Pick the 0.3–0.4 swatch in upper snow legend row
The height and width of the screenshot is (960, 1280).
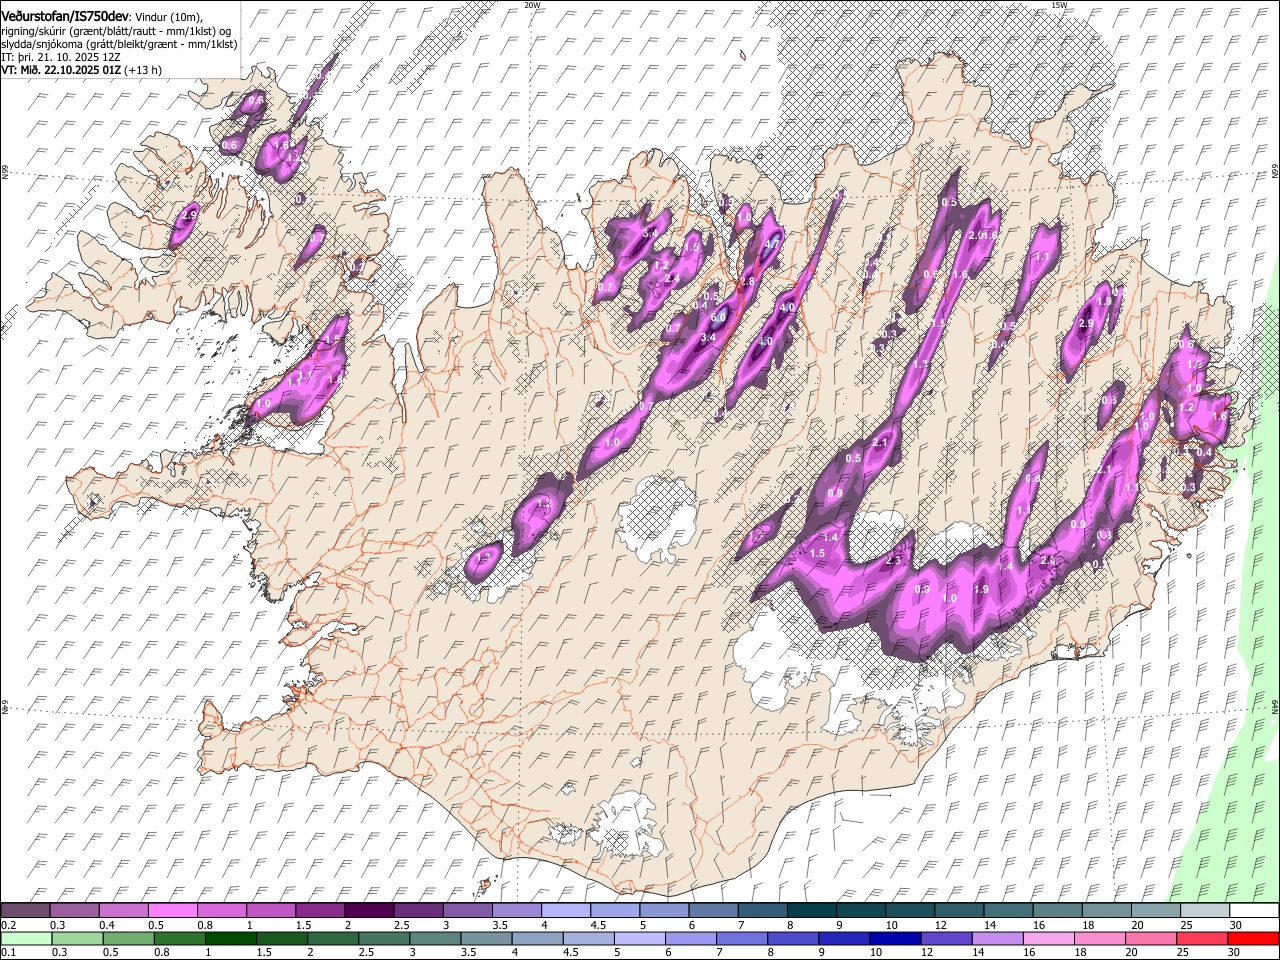click(74, 911)
